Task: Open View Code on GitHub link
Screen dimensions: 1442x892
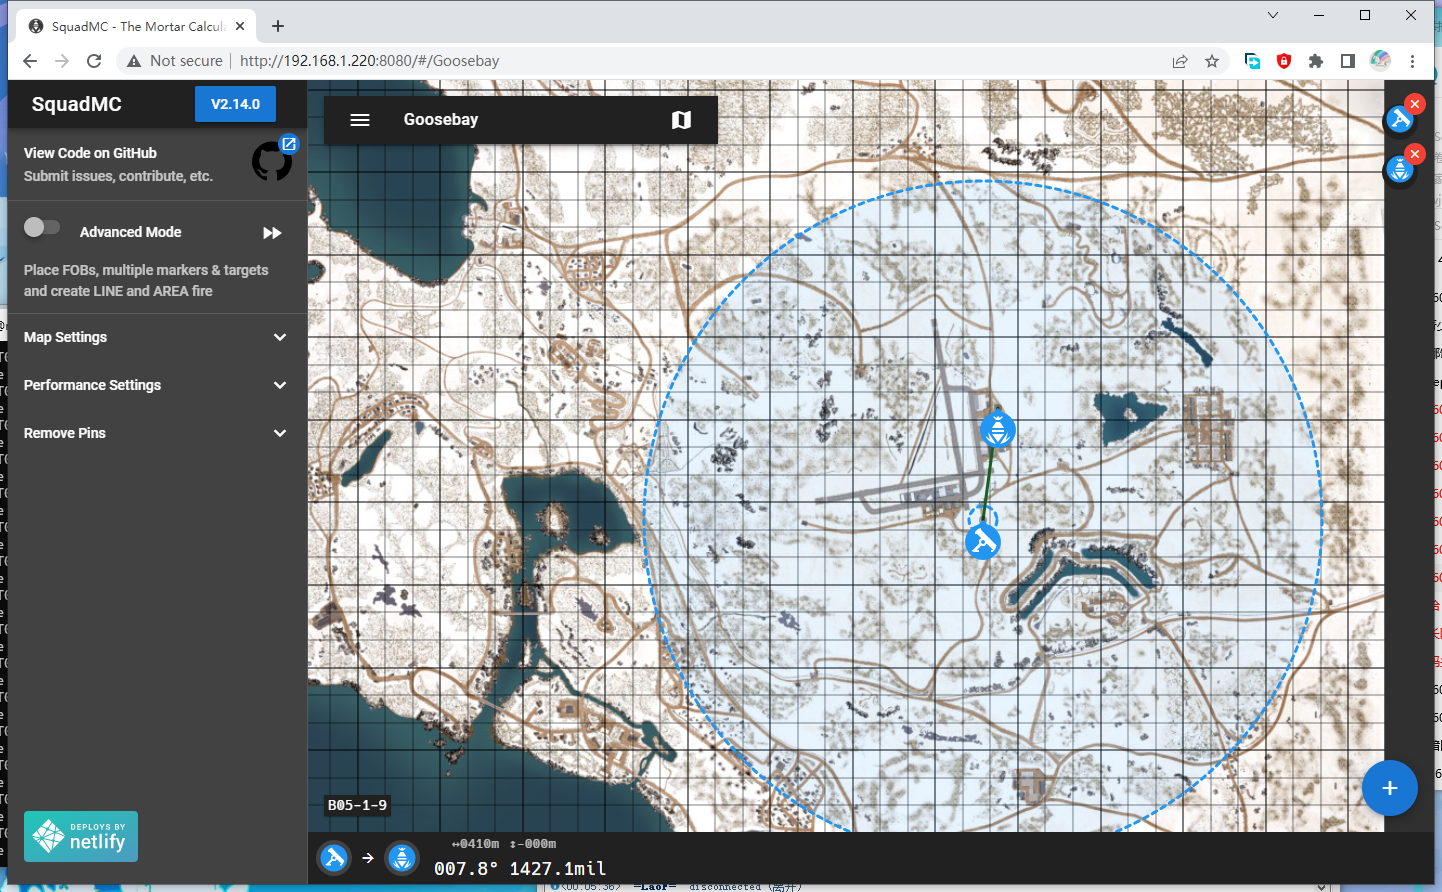Action: [x=90, y=153]
